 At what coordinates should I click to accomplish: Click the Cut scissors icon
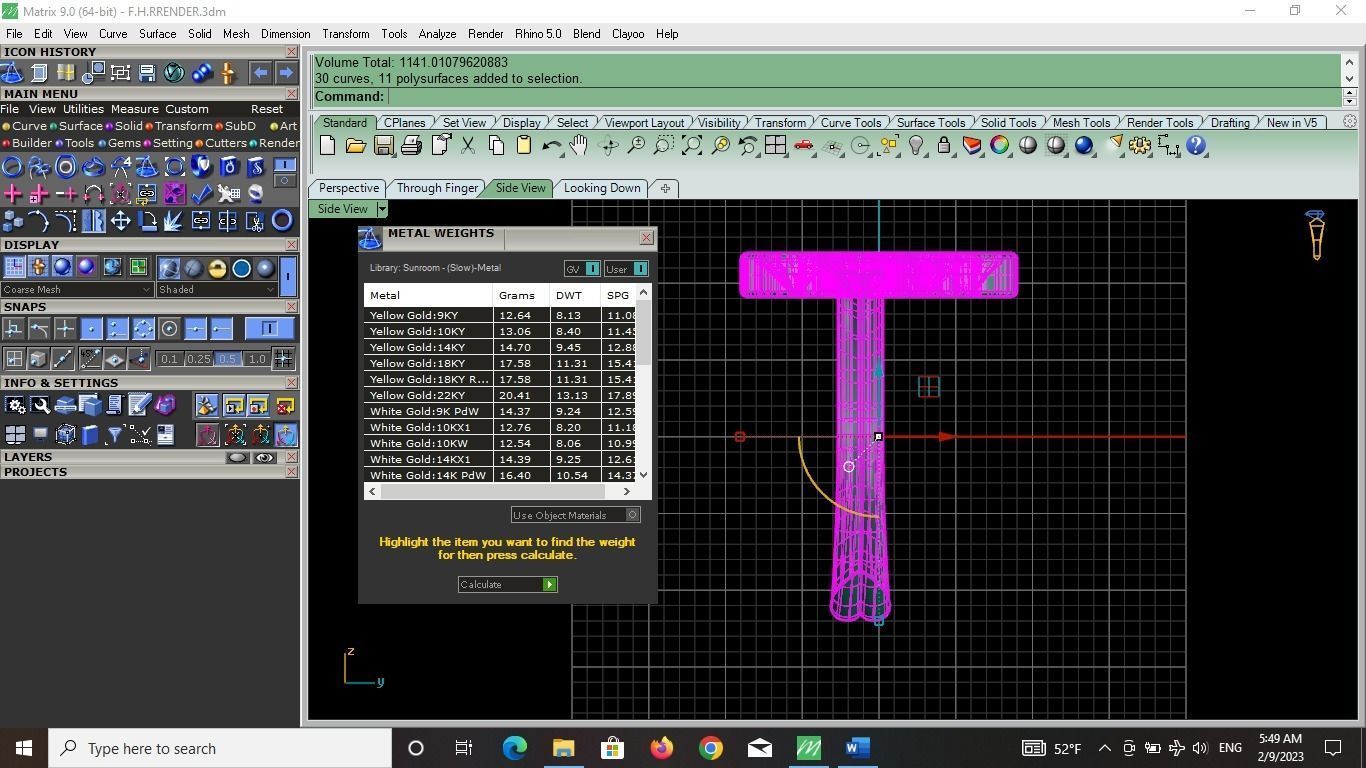pos(467,146)
